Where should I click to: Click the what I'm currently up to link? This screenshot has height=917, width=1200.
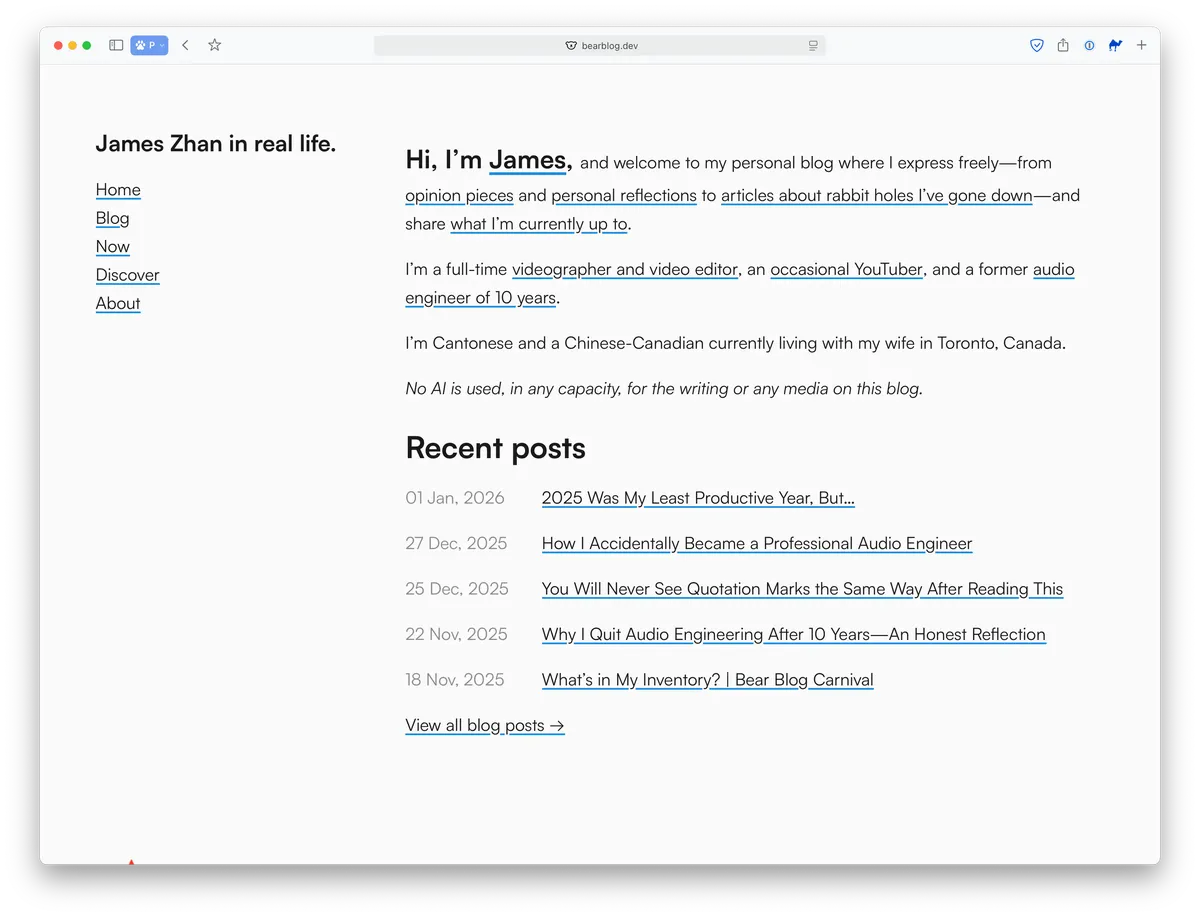(538, 224)
